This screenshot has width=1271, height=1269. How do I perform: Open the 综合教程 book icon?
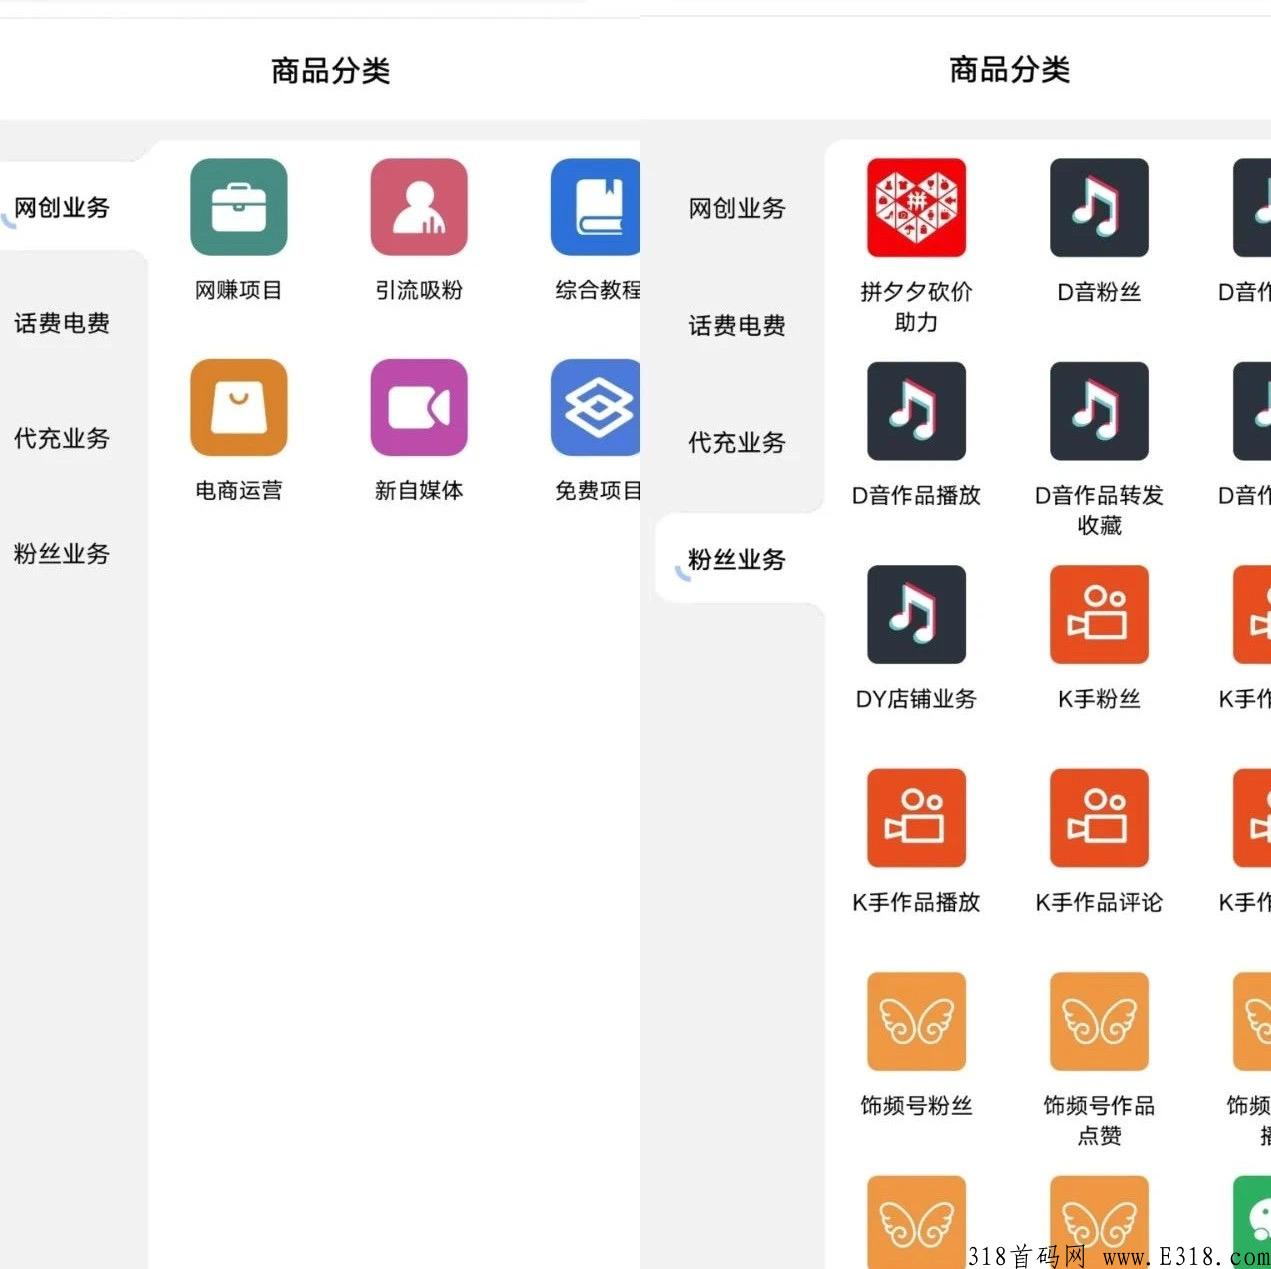click(595, 207)
